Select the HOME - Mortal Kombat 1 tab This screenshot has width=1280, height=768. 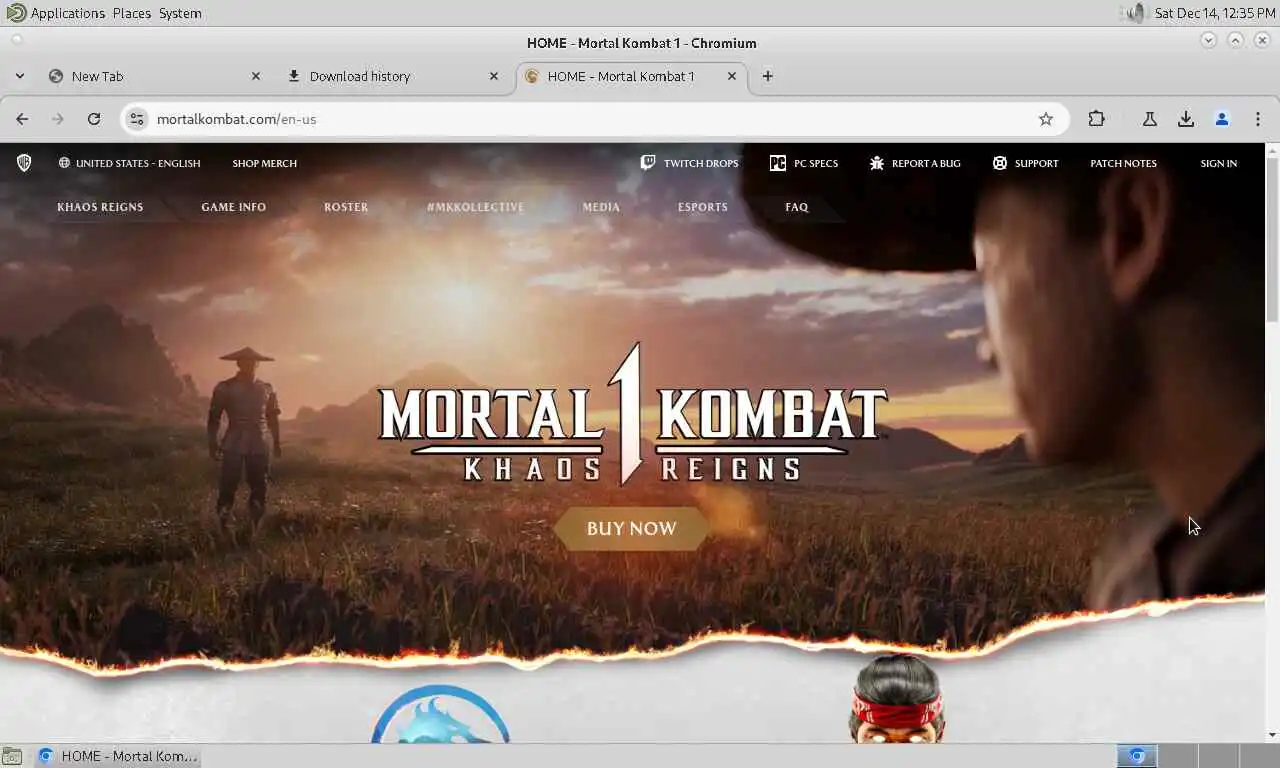tap(631, 76)
